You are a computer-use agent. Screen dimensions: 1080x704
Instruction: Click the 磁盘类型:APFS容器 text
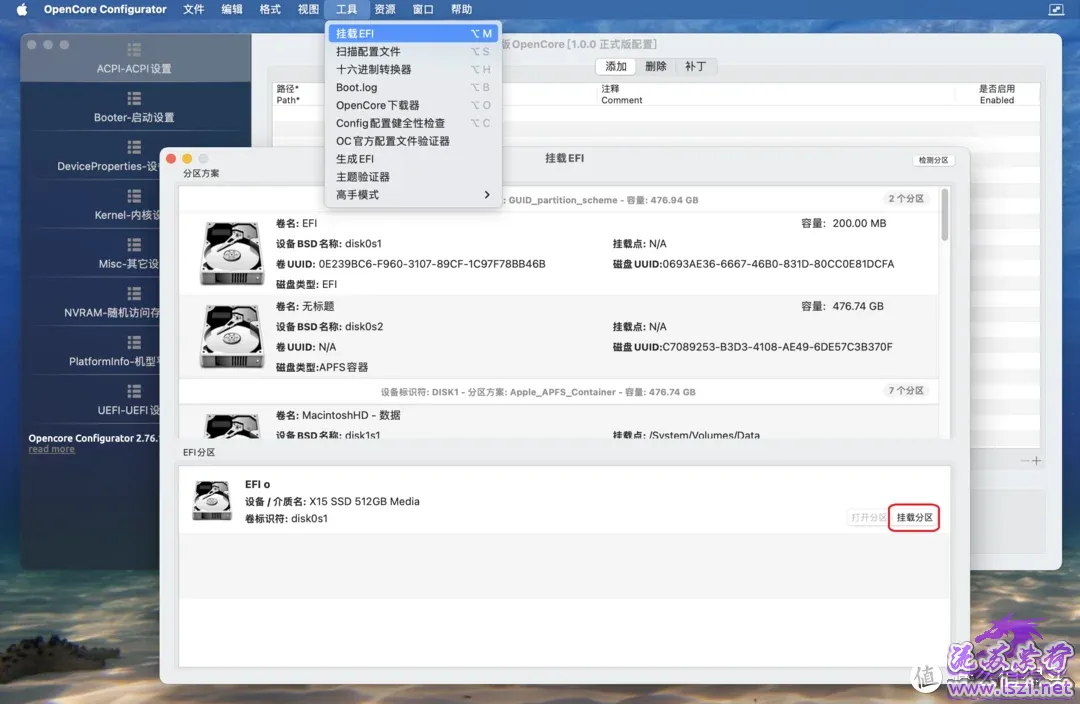[x=322, y=367]
